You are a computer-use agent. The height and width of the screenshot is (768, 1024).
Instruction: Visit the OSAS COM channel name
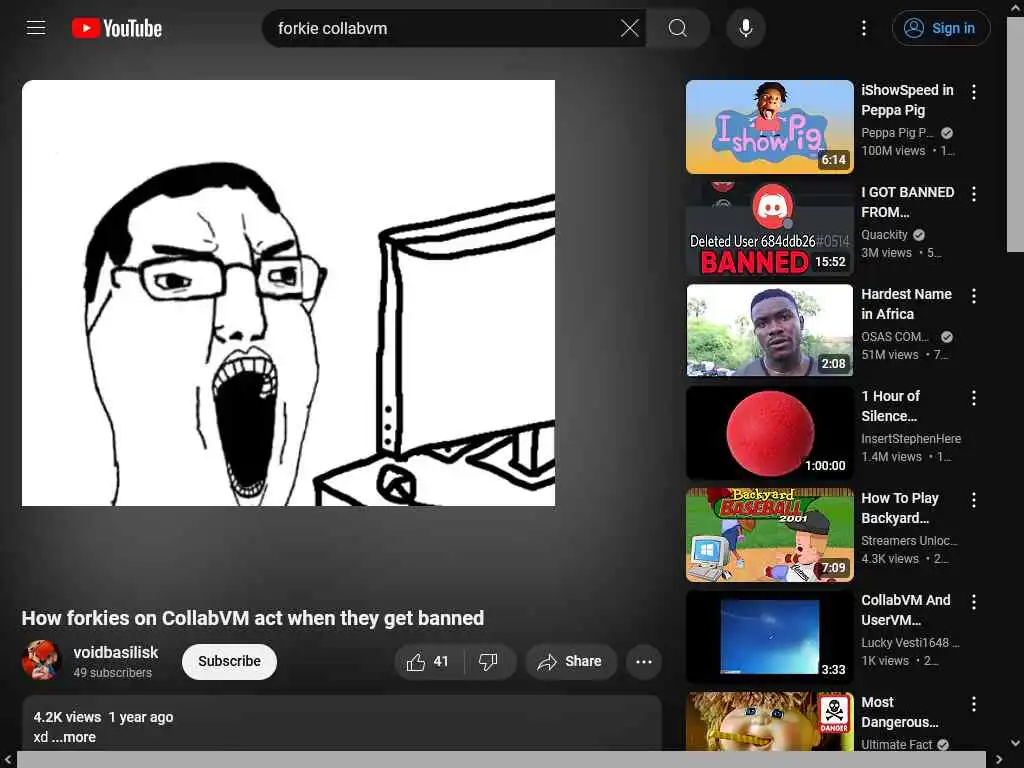(x=895, y=336)
